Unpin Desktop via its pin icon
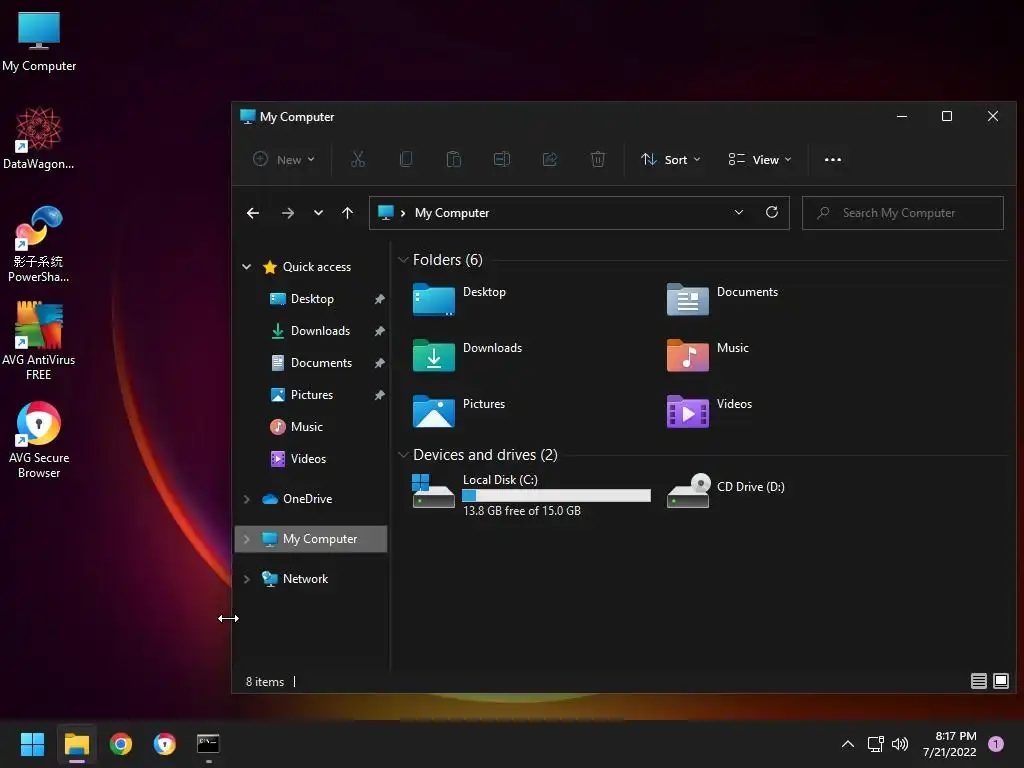 tap(379, 299)
